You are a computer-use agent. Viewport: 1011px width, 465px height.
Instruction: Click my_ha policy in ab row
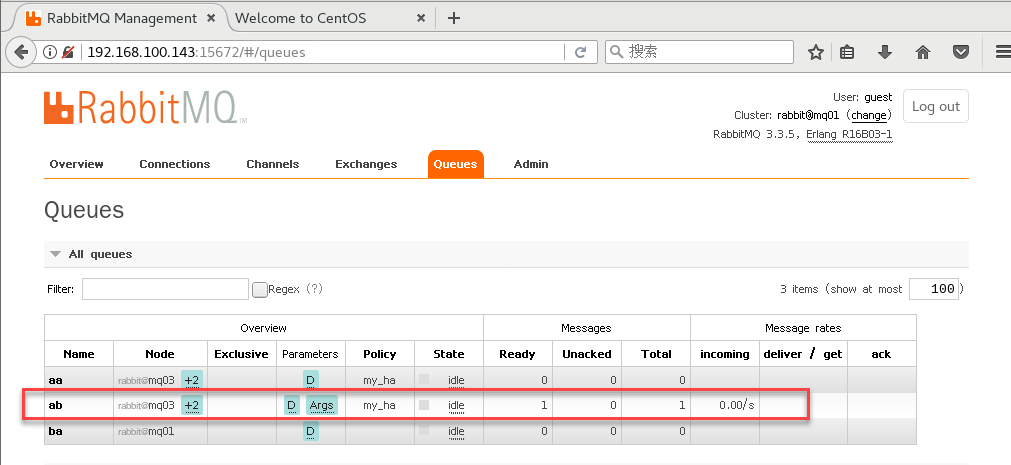coord(379,406)
